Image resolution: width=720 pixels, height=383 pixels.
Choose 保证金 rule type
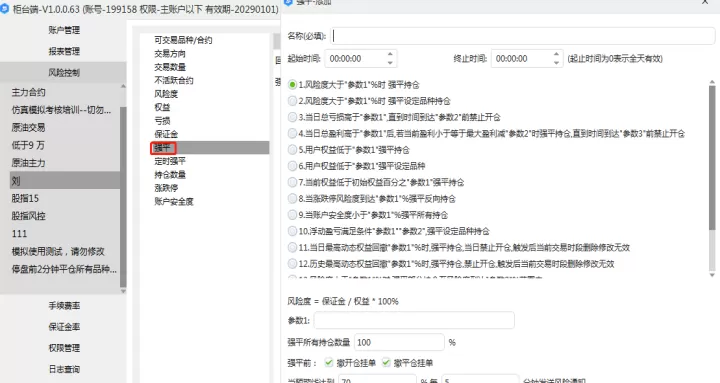click(166, 134)
